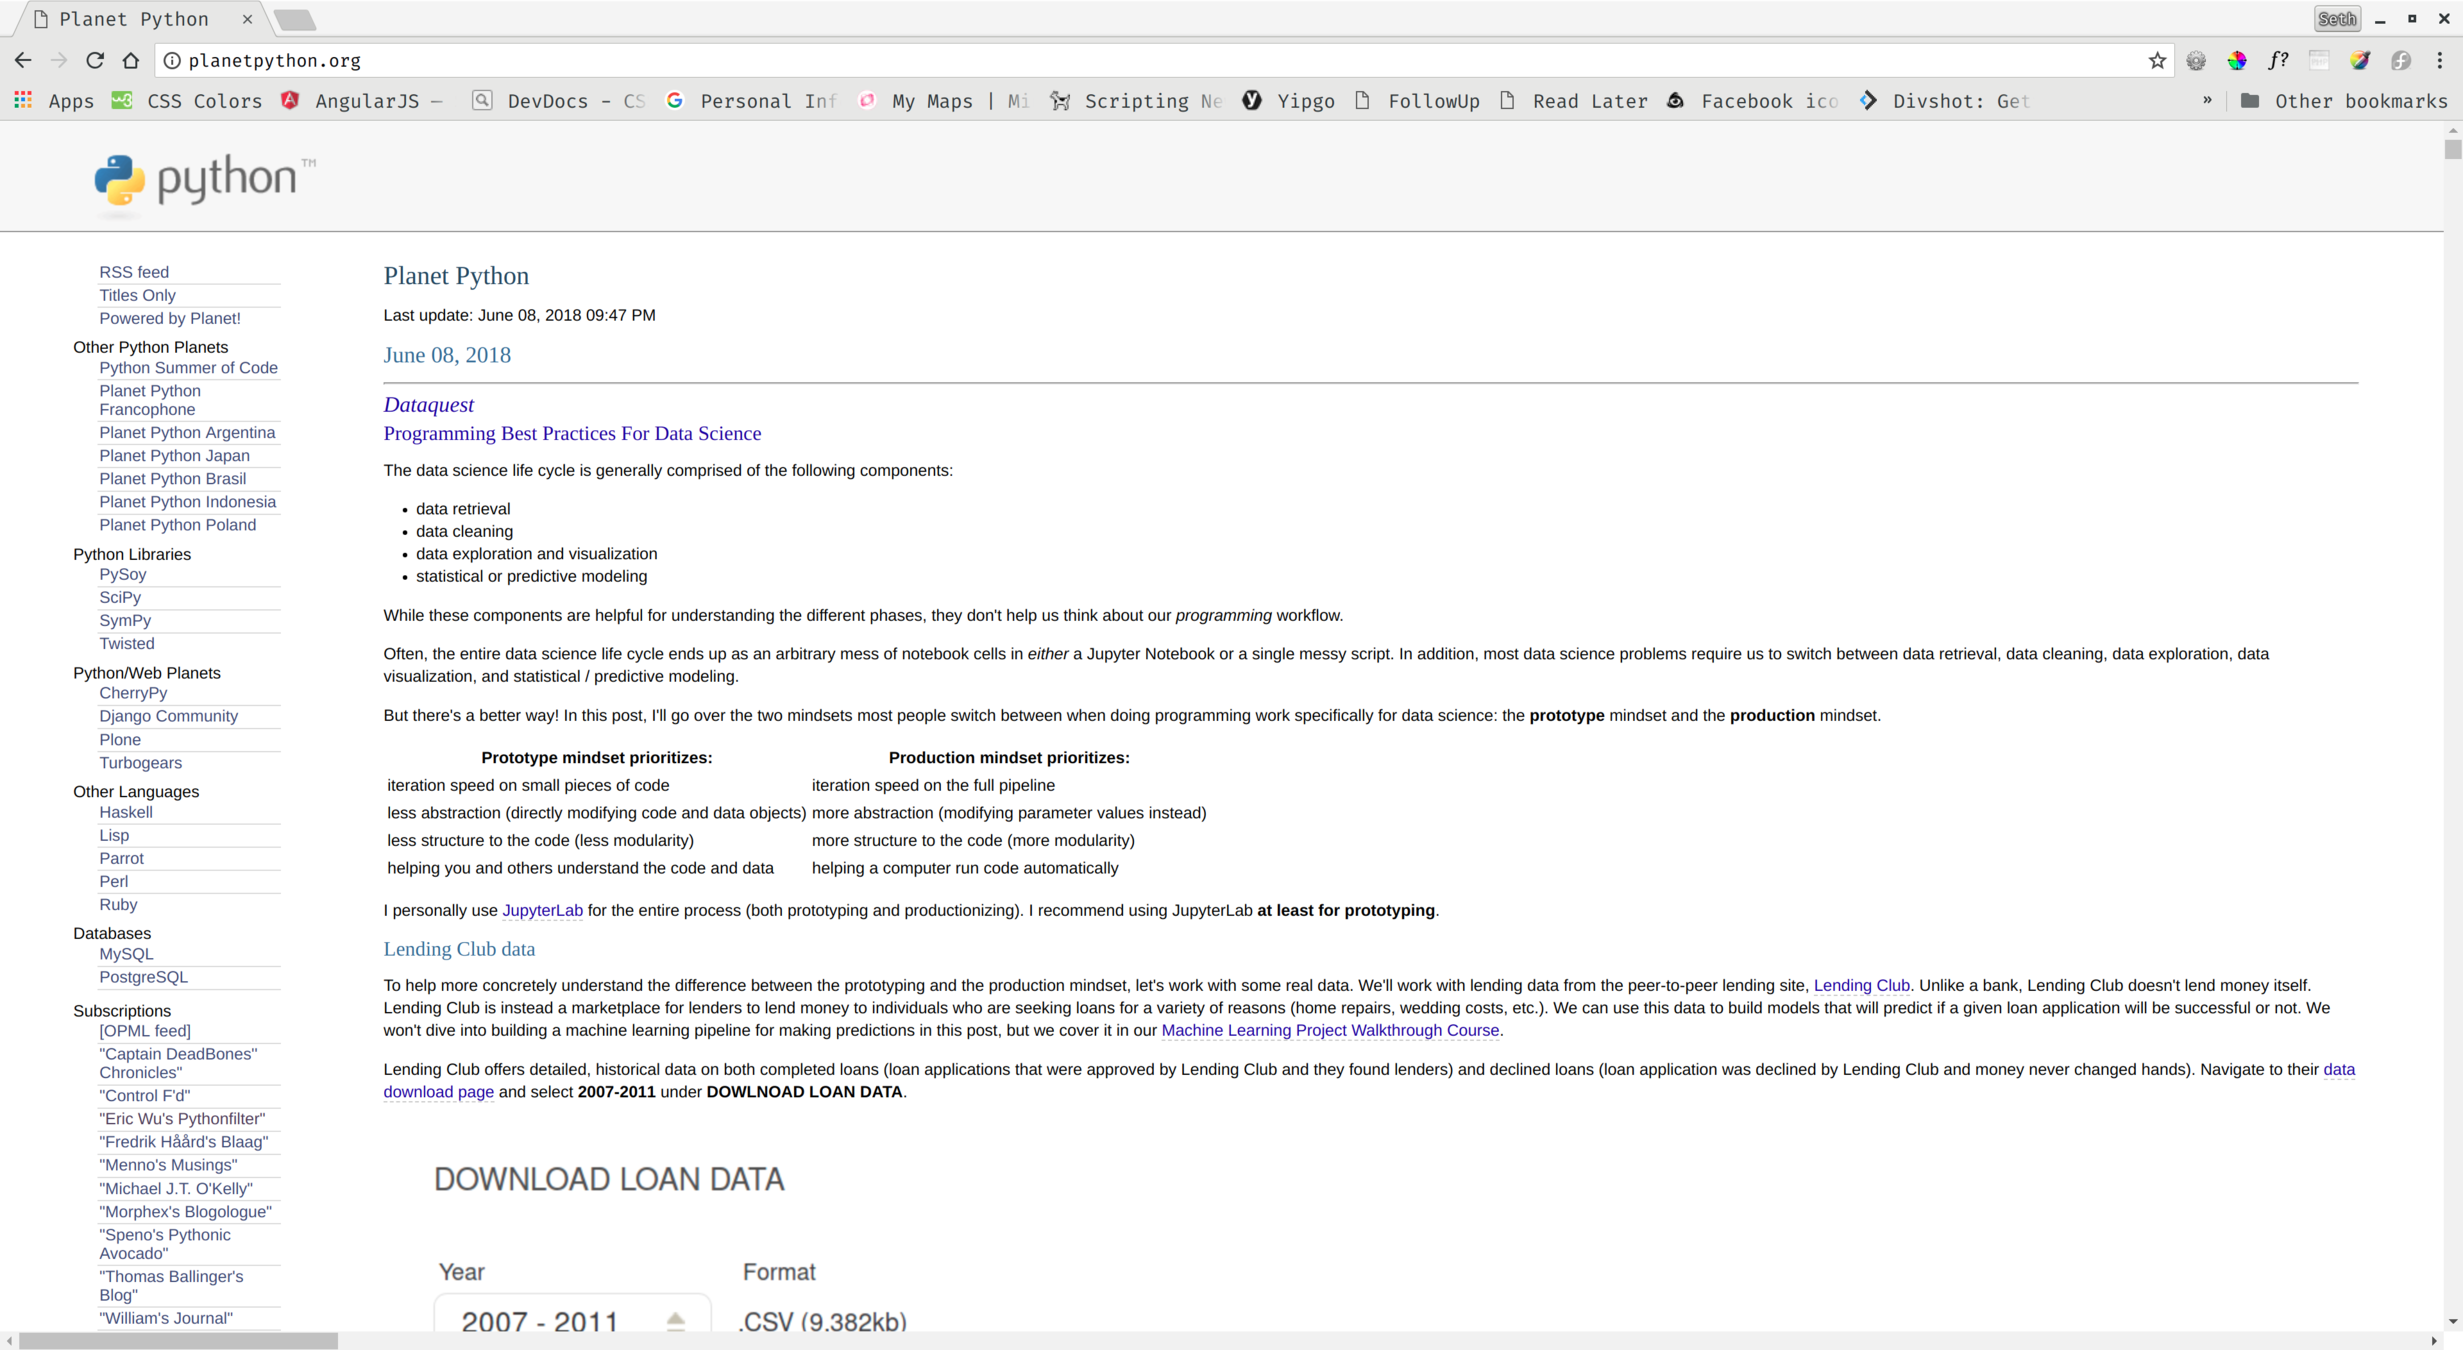The width and height of the screenshot is (2463, 1350).
Task: Open the RSS feed sidebar link
Action: pos(134,272)
